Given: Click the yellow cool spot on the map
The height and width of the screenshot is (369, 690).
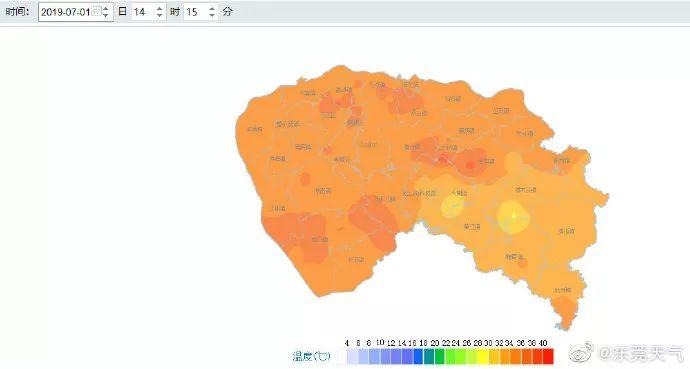Looking at the screenshot, I should (514, 216).
